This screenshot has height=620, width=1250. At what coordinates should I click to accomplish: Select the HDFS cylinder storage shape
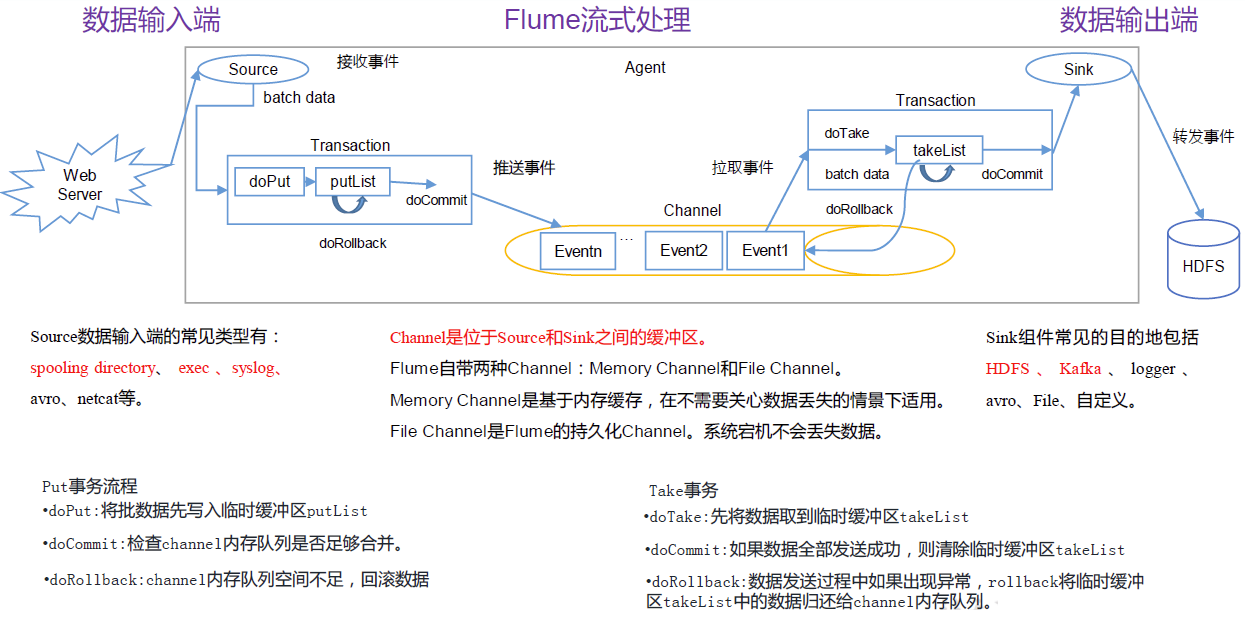pyautogui.click(x=1203, y=258)
